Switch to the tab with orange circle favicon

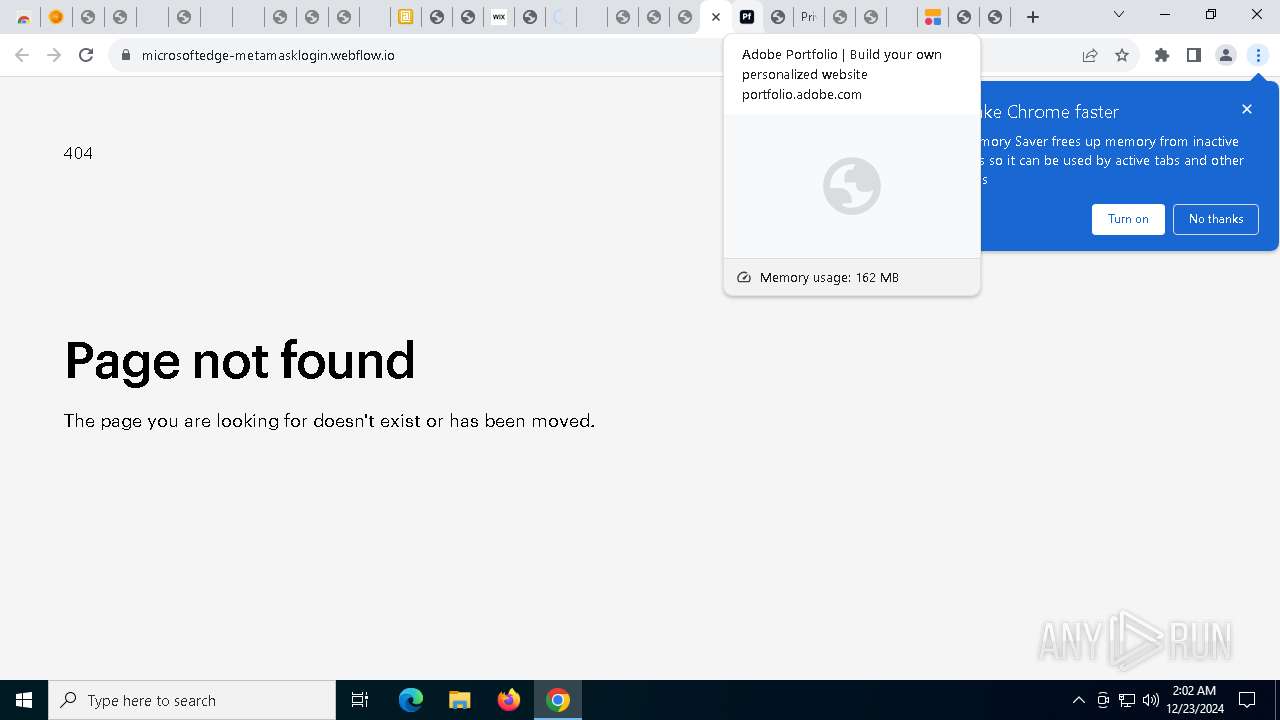point(56,17)
